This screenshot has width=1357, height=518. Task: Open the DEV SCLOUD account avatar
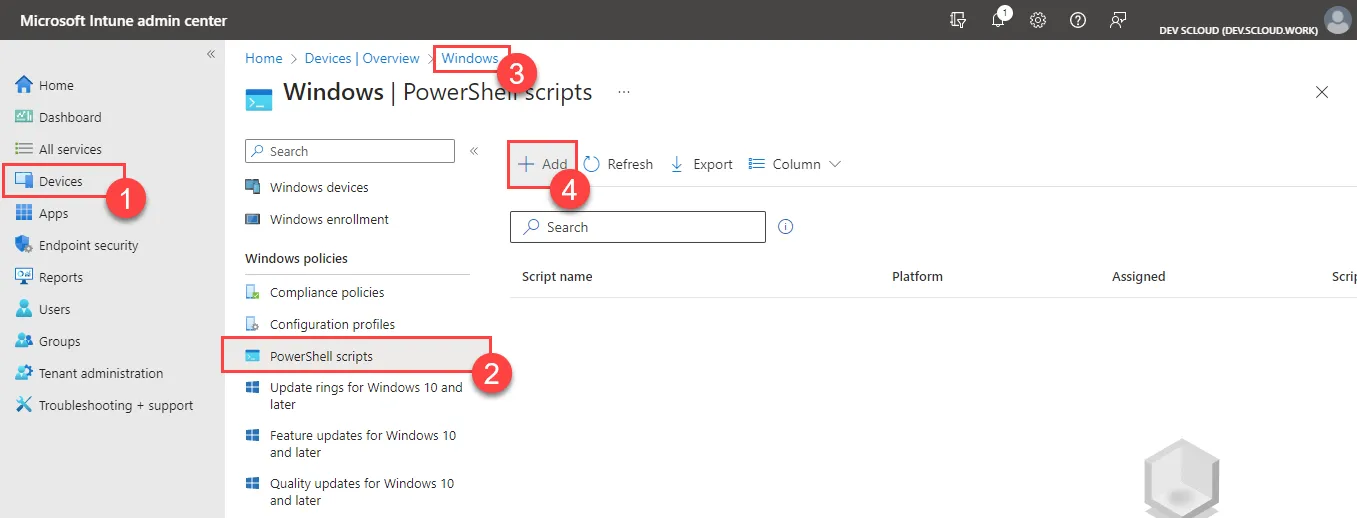coord(1336,20)
